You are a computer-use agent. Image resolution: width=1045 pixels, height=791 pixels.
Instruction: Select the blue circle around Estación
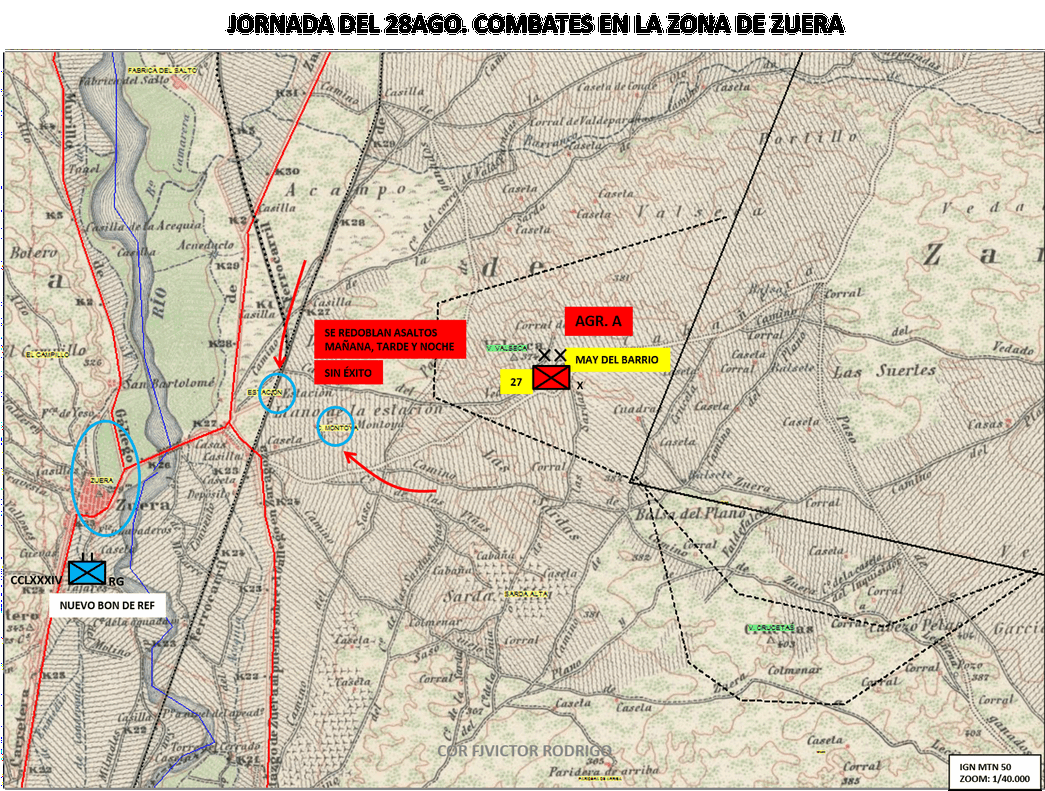(277, 393)
